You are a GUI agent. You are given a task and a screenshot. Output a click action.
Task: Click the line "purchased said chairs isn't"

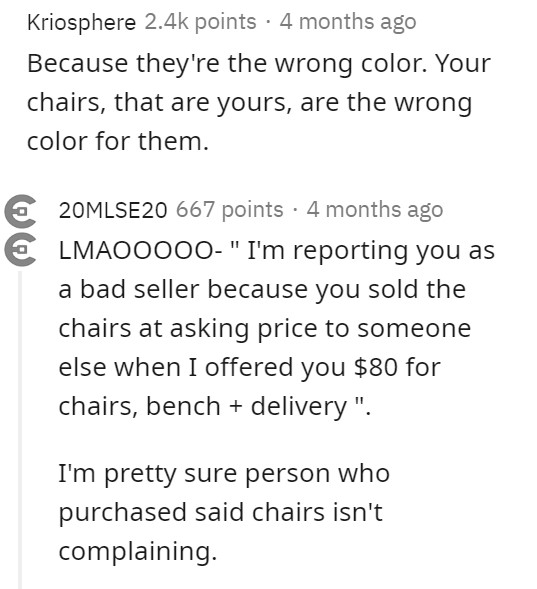(x=220, y=512)
